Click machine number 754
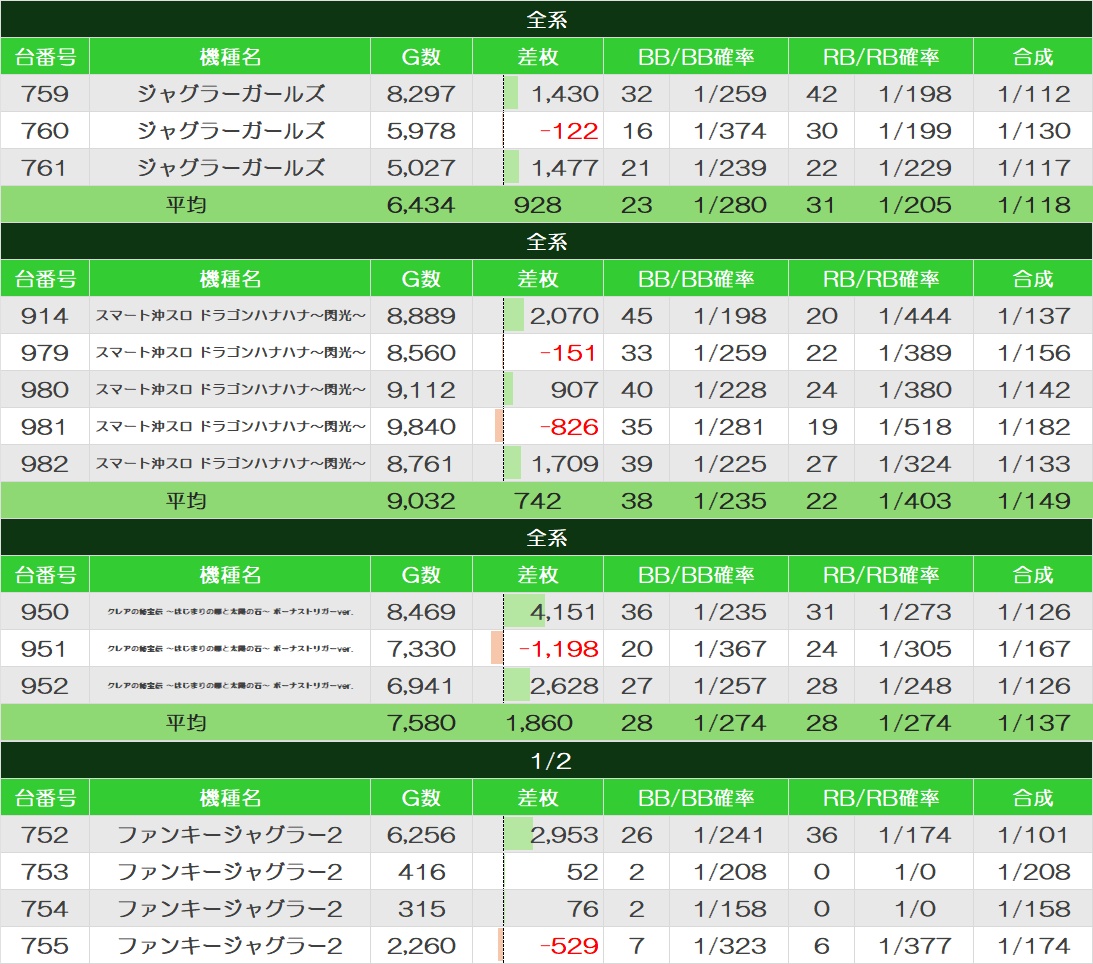Viewport: 1093px width, 964px height. pyautogui.click(x=45, y=908)
